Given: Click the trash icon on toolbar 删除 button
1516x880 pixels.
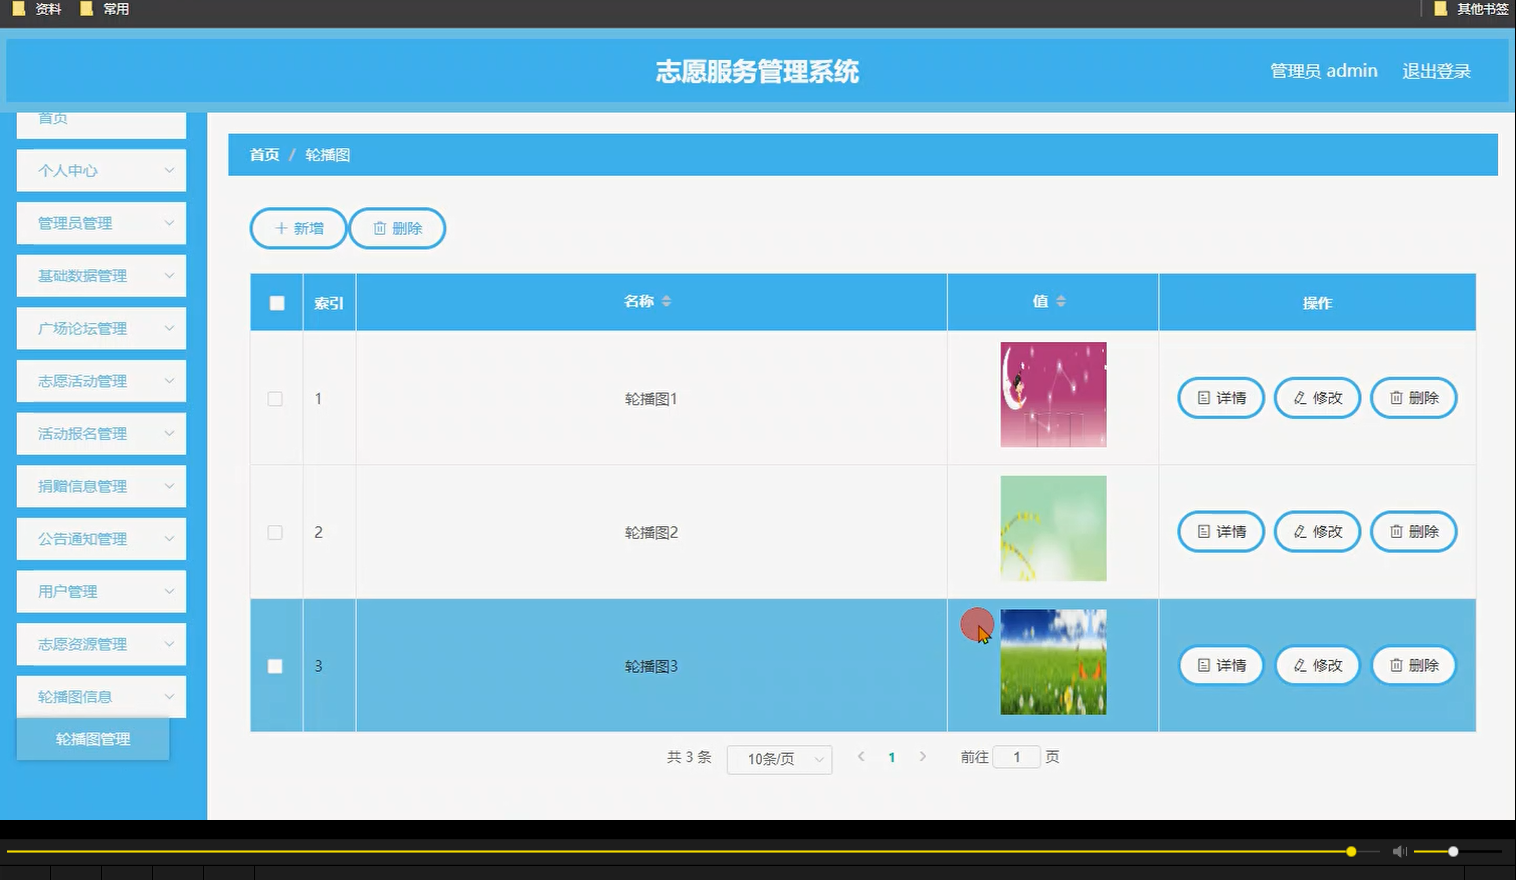Looking at the screenshot, I should pyautogui.click(x=380, y=228).
